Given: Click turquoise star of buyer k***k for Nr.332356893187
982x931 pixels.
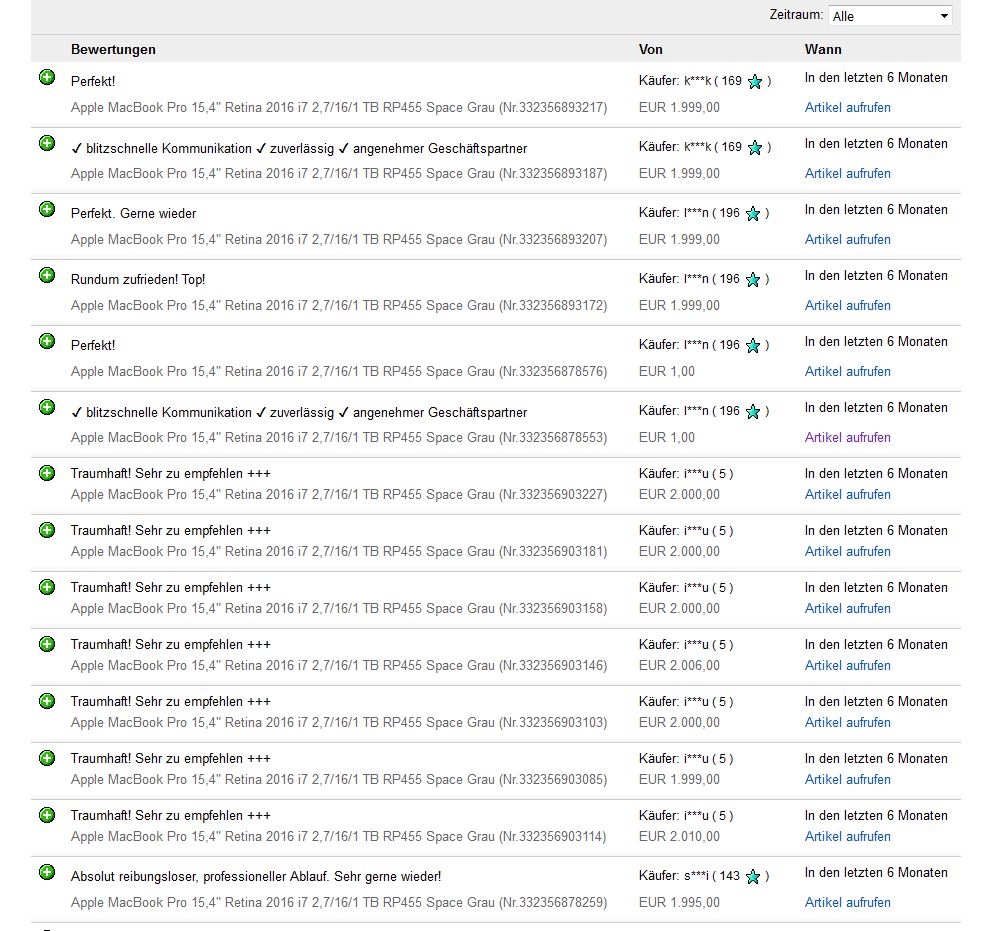Looking at the screenshot, I should (x=755, y=147).
